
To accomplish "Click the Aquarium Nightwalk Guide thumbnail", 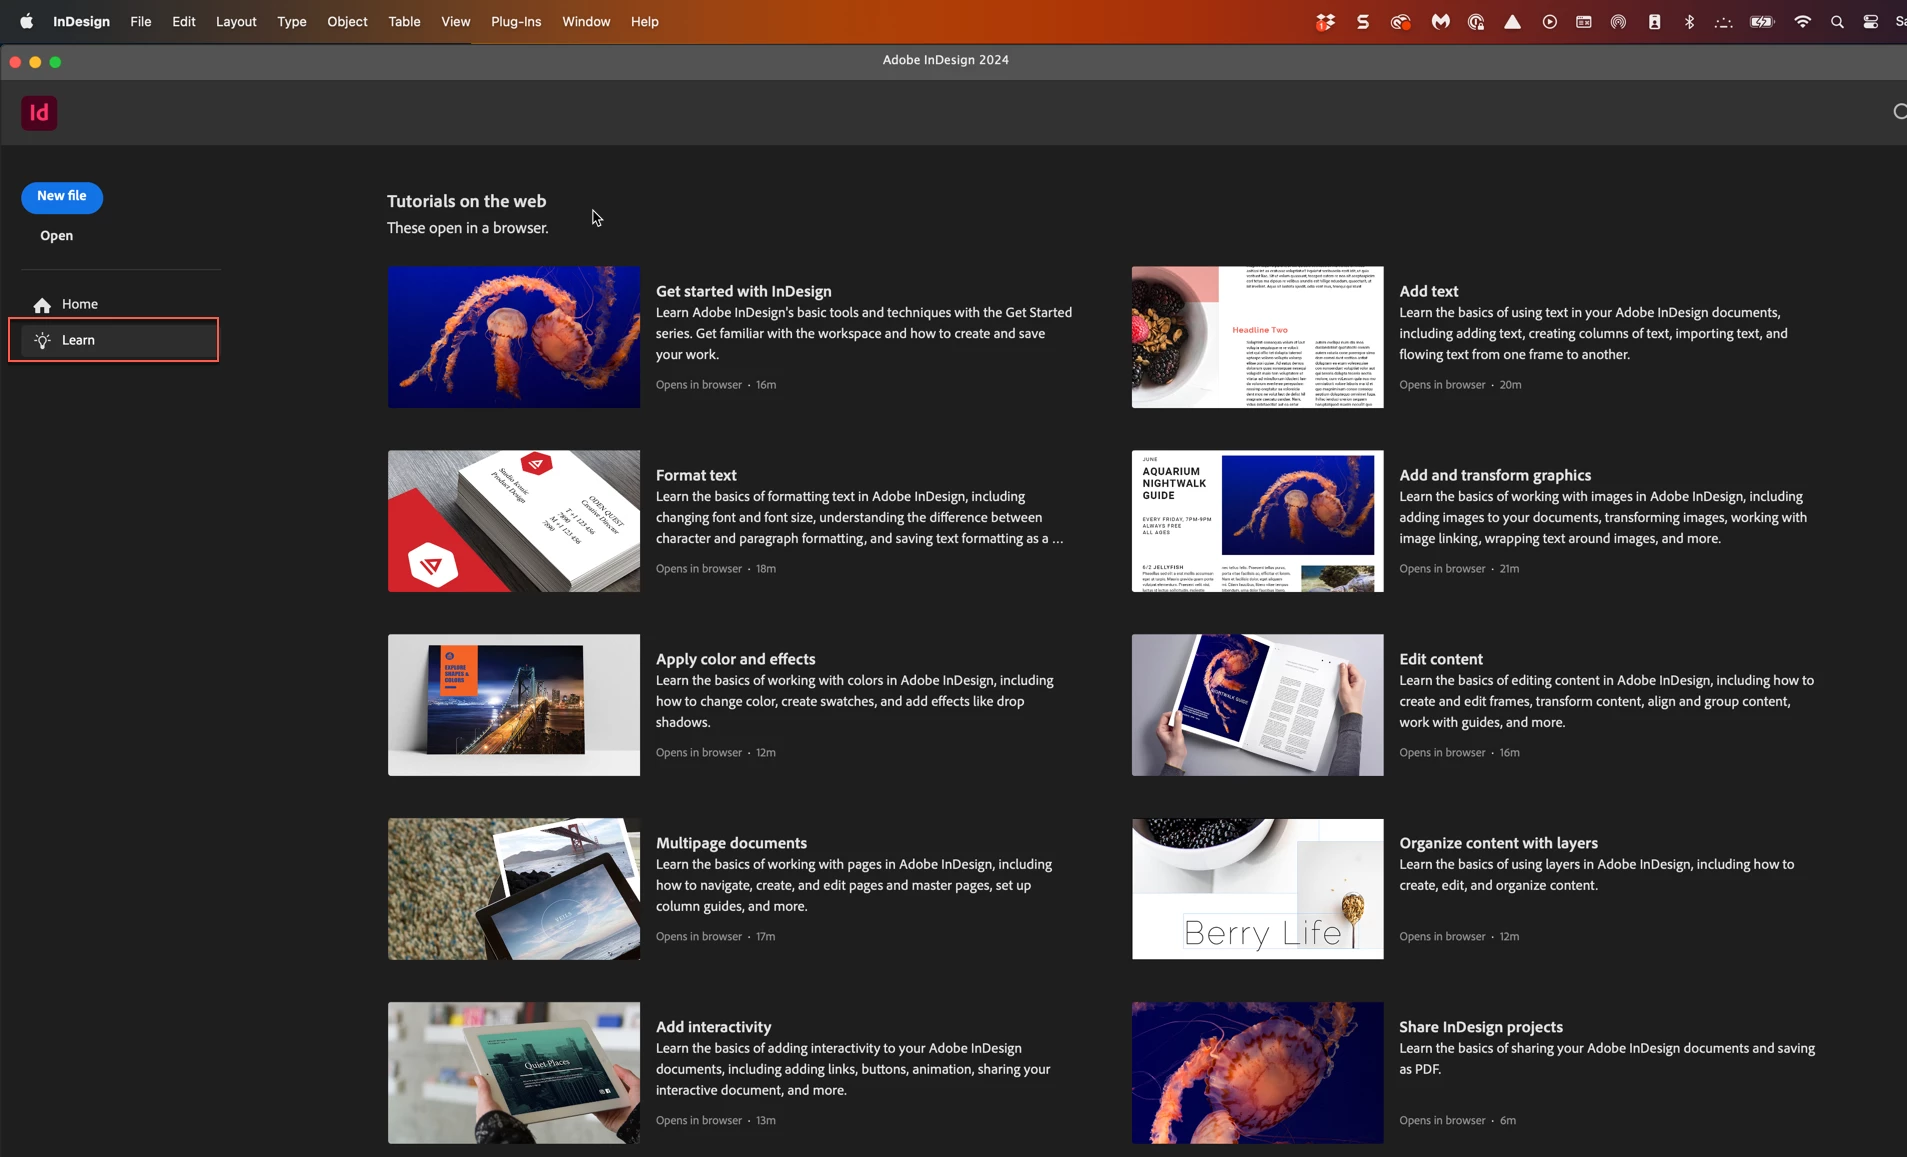I will pos(1257,521).
